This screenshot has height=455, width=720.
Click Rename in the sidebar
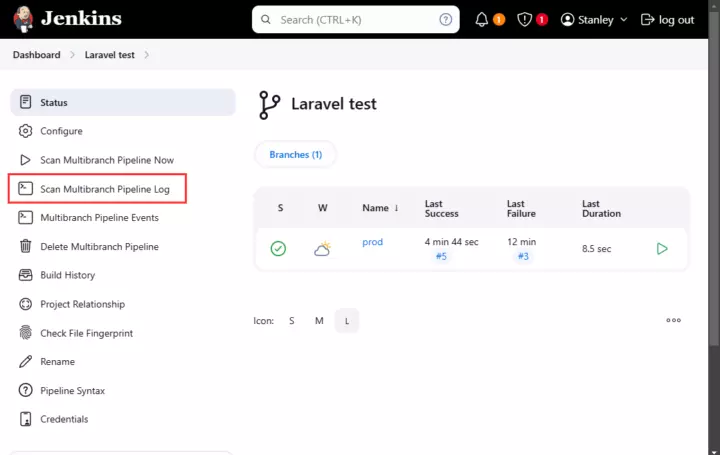57,362
